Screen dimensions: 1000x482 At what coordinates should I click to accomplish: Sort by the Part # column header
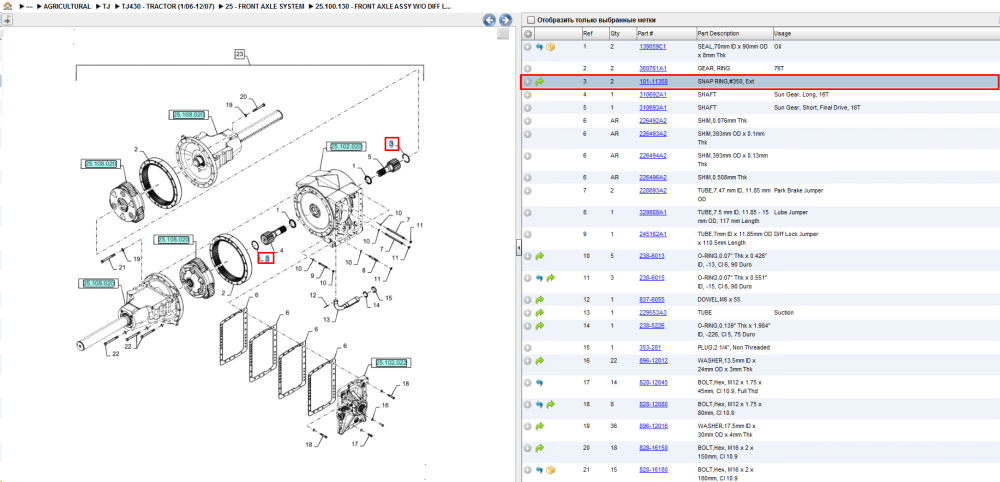645,33
